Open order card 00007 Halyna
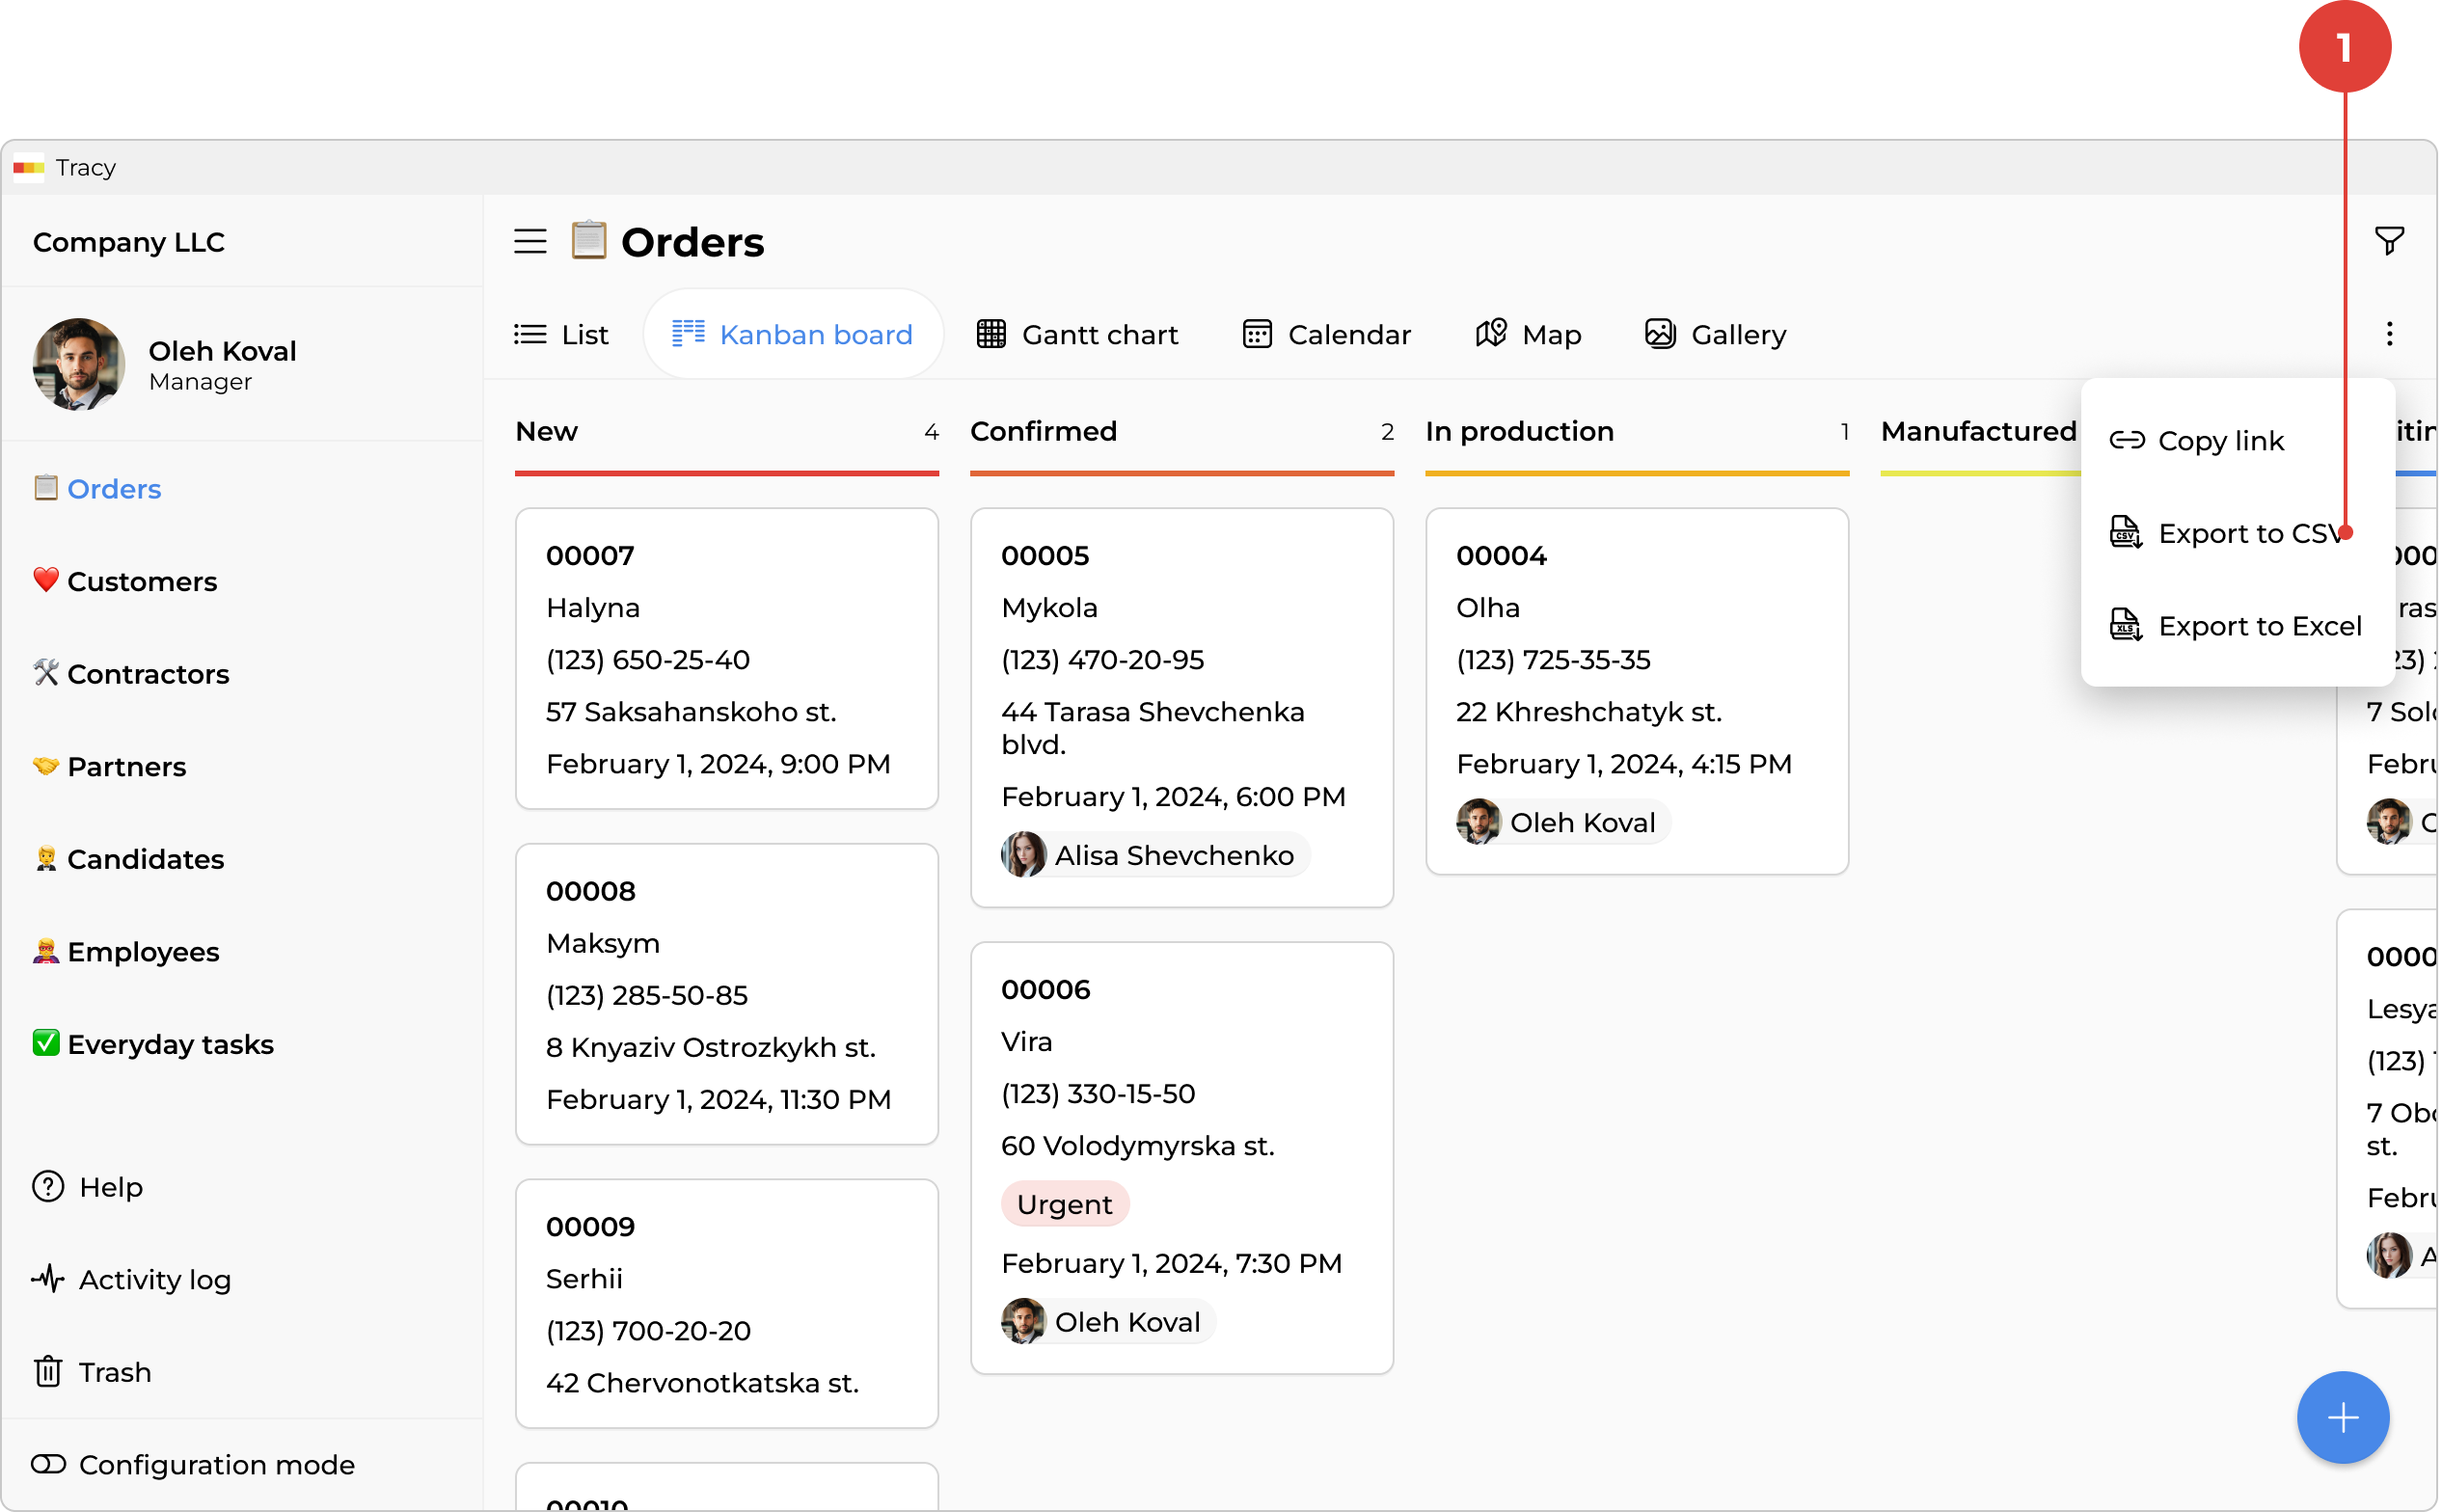Viewport: 2442px width, 1512px height. pyautogui.click(x=726, y=658)
